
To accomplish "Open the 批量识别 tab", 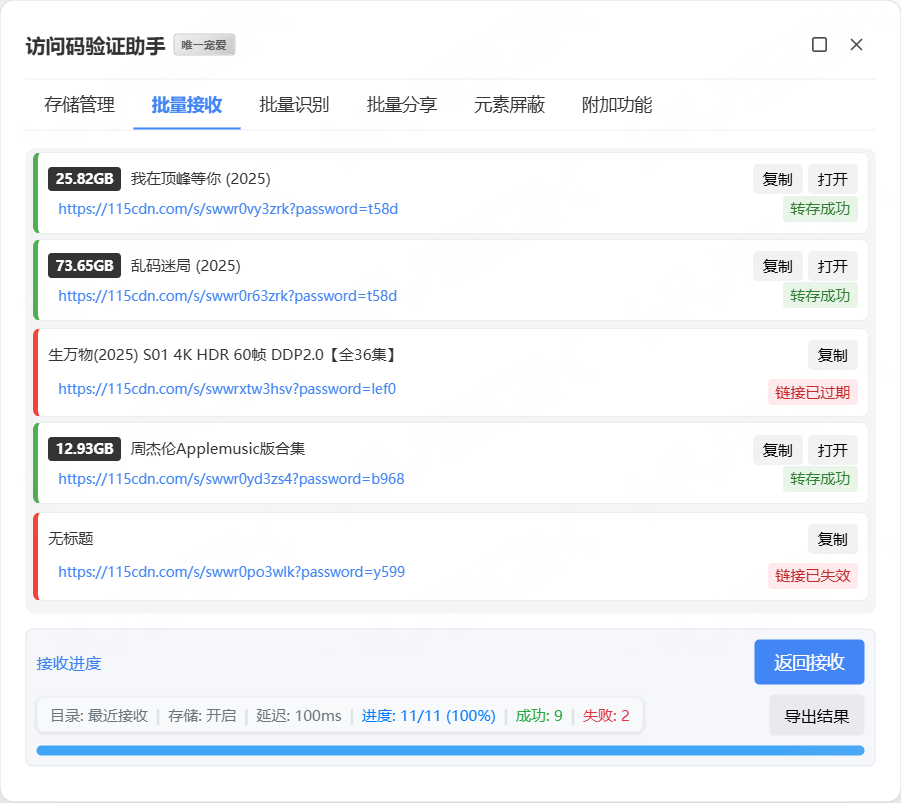I will tap(294, 105).
